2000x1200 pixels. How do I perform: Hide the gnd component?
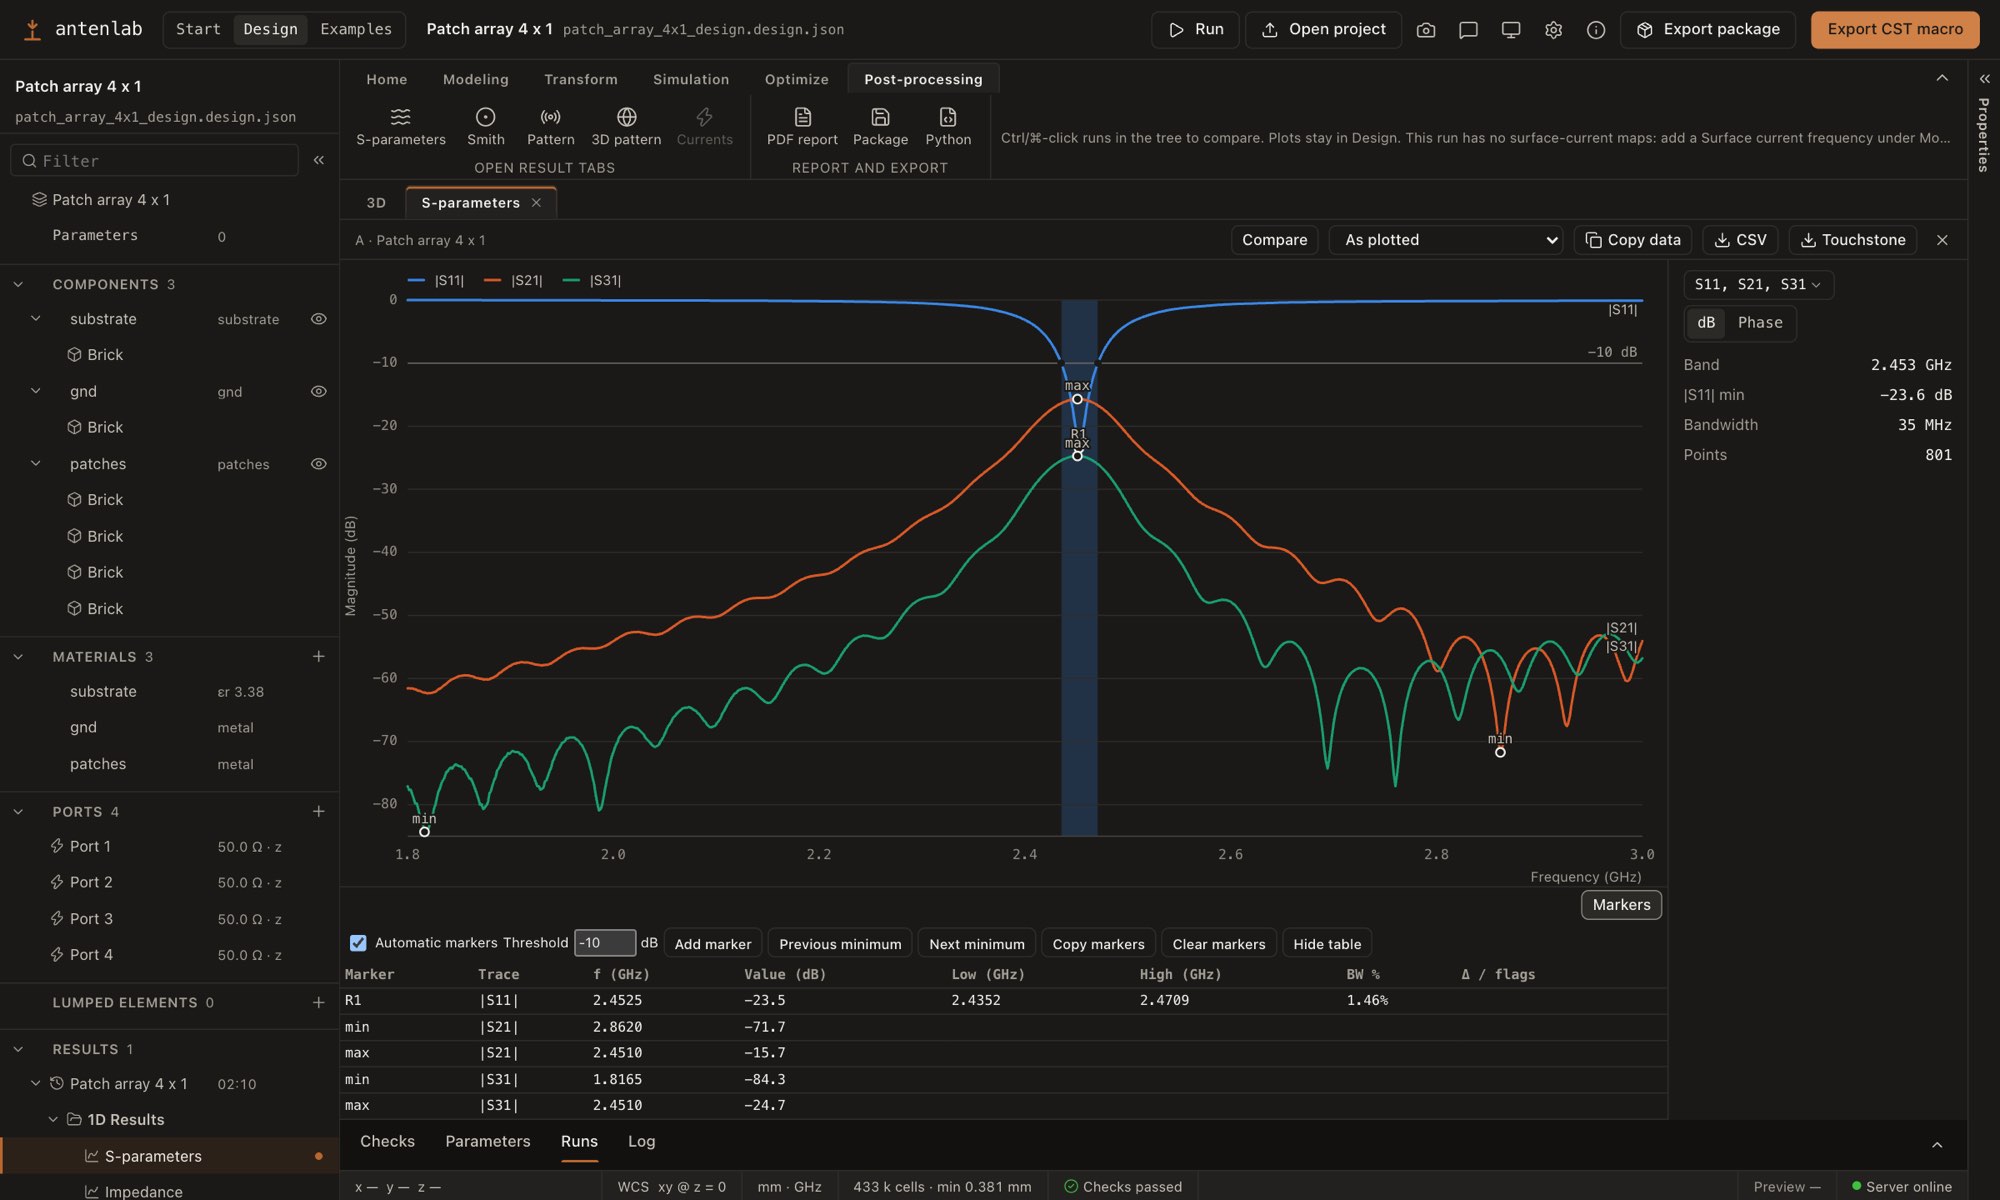click(319, 392)
